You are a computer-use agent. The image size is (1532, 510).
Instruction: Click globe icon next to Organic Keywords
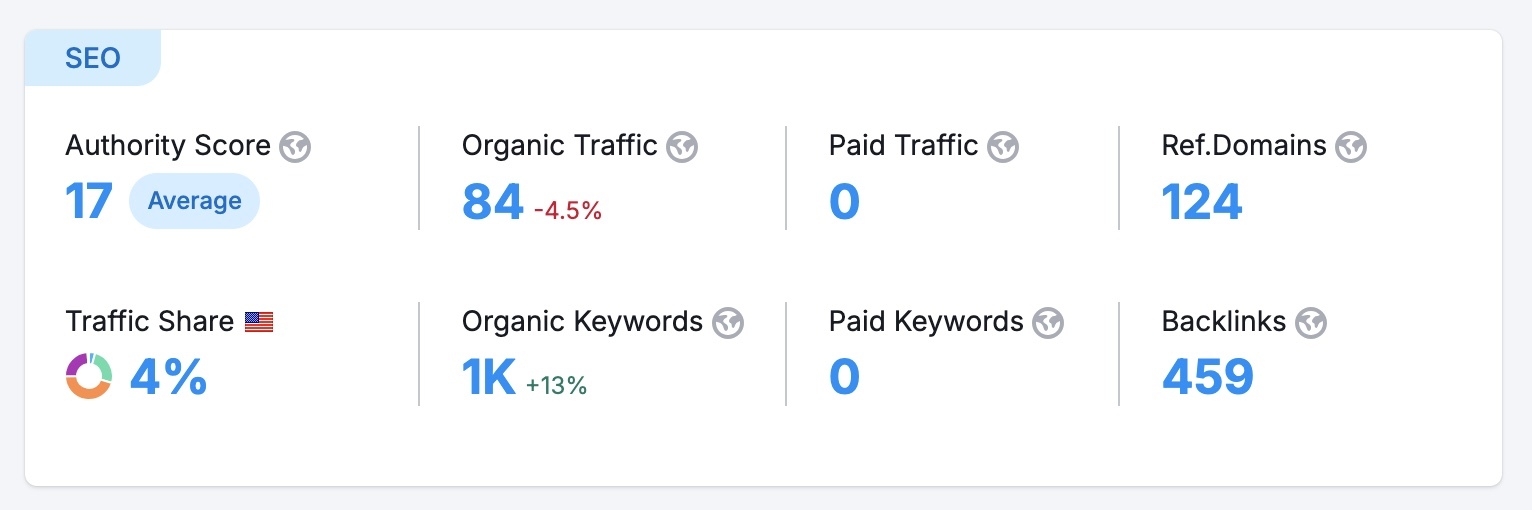coord(728,322)
